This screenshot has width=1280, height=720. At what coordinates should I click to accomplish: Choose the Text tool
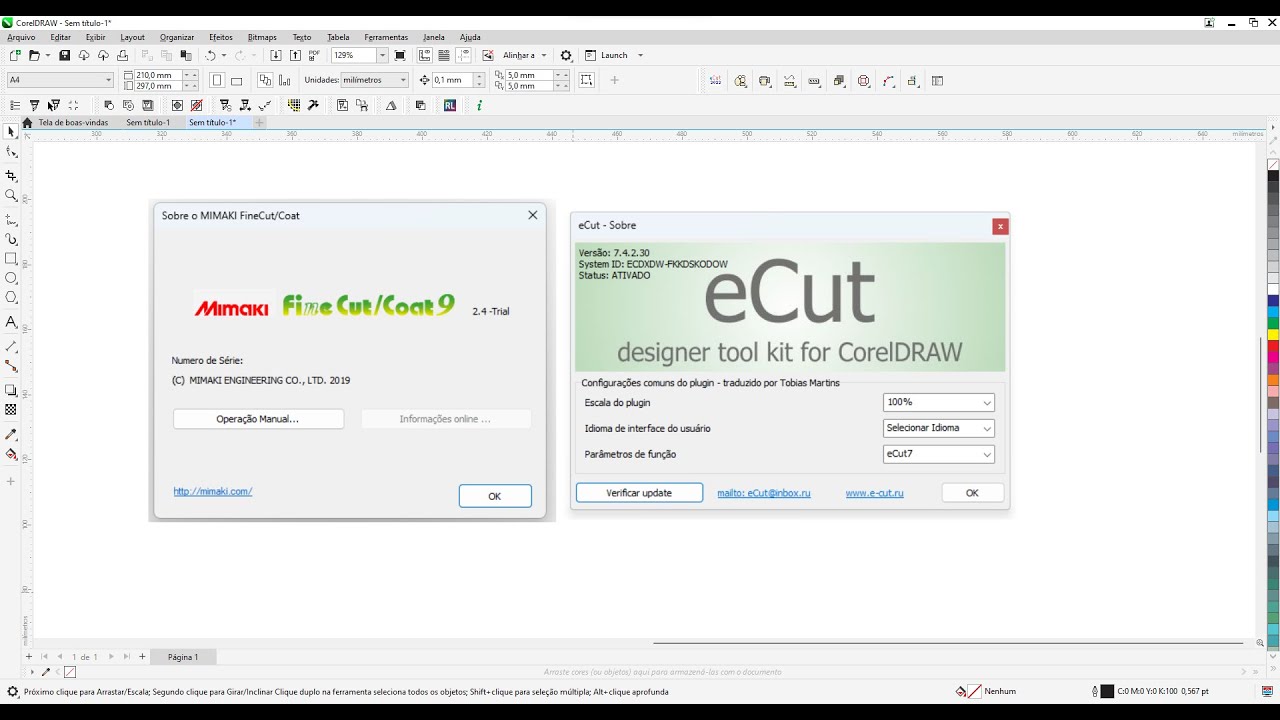(11, 322)
